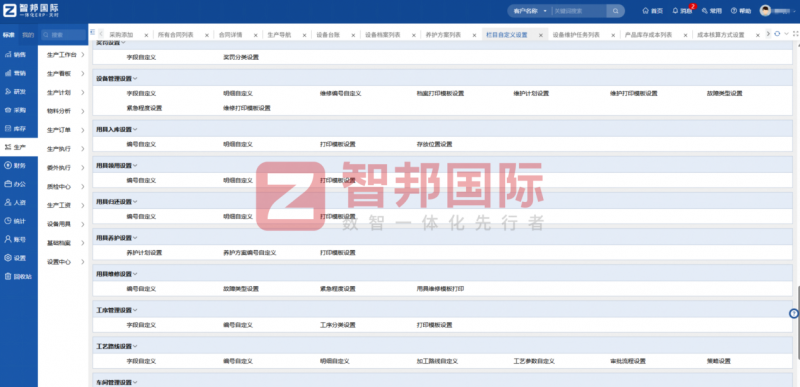The image size is (800, 387).
Task: Collapse the 设备管理设置 section
Action: pyautogui.click(x=135, y=79)
